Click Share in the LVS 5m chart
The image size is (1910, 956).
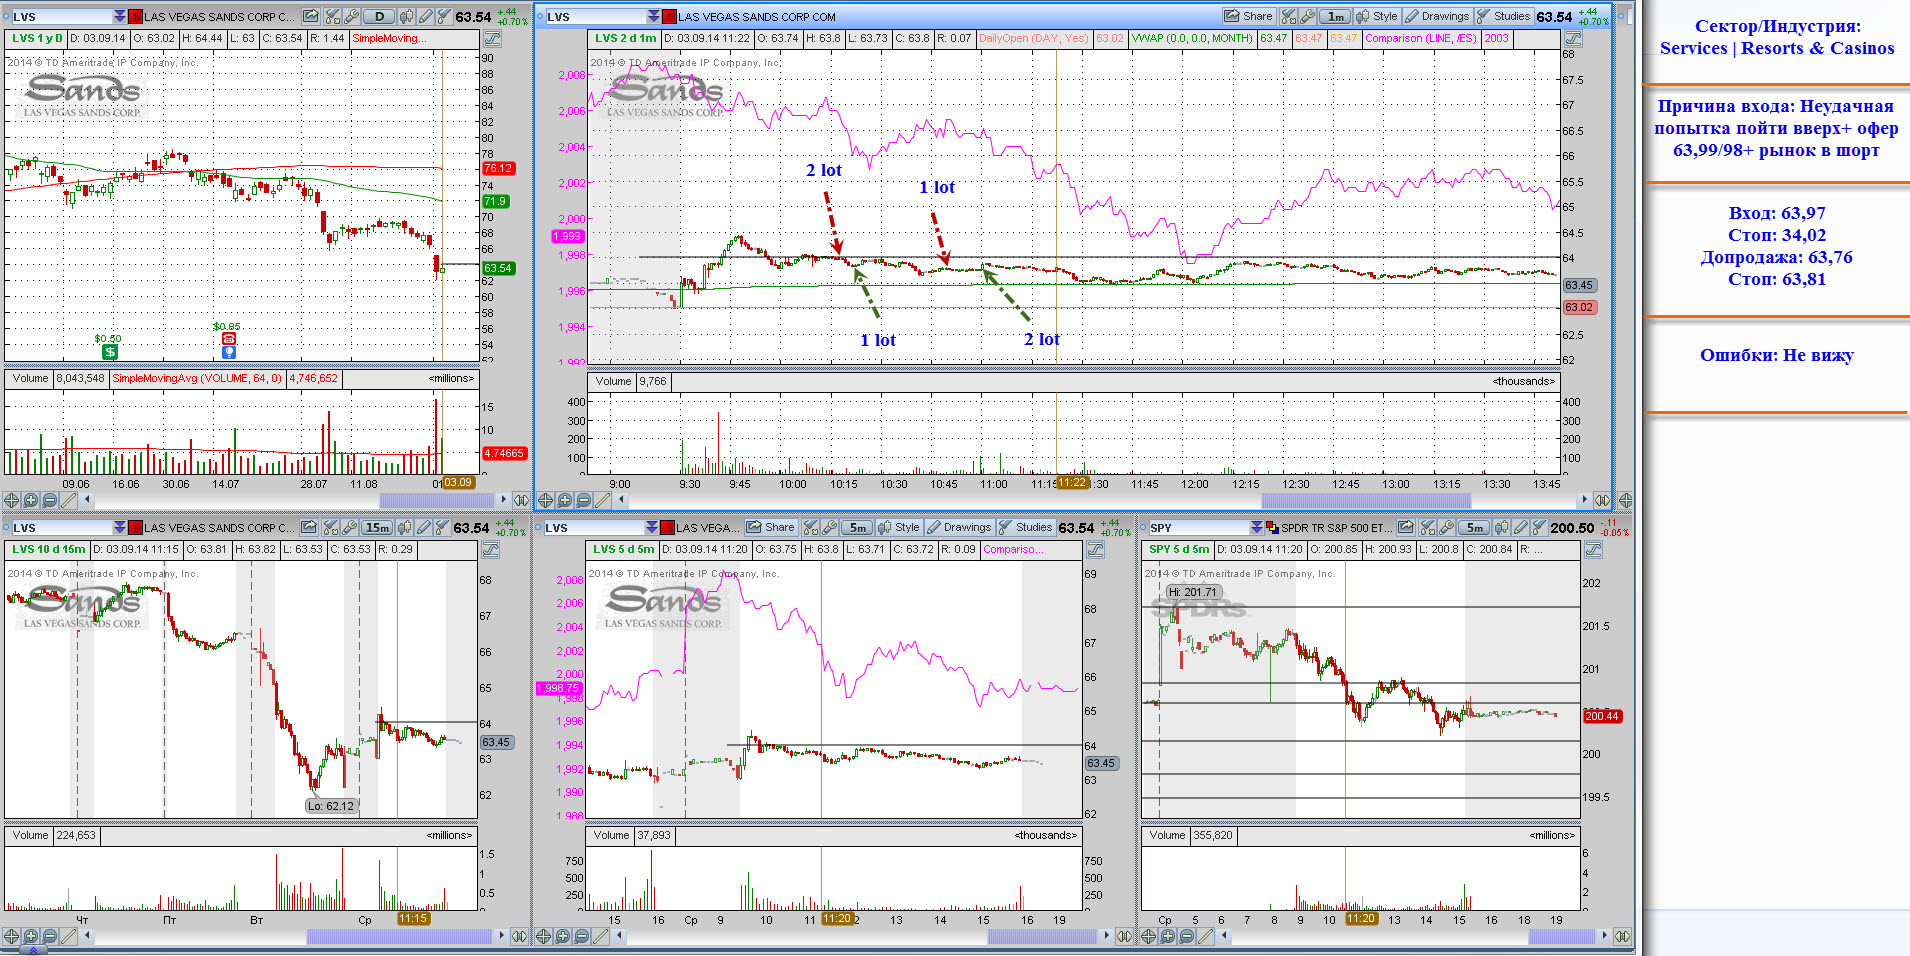point(771,528)
